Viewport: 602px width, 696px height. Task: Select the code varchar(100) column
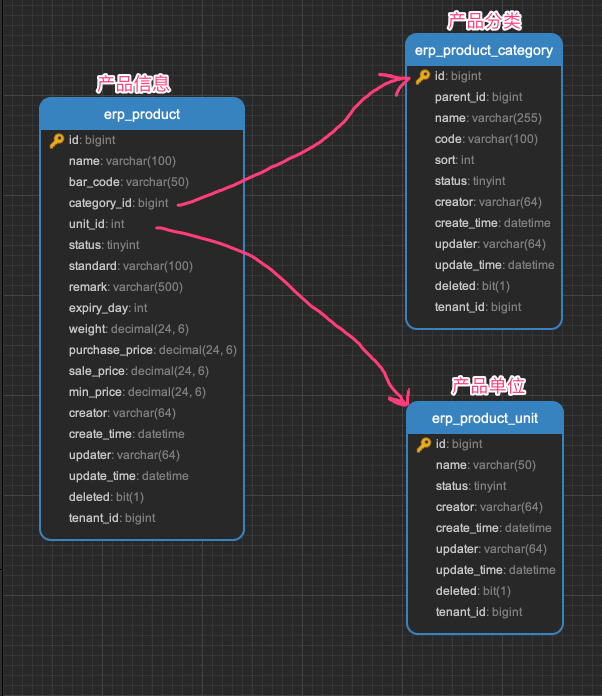click(485, 139)
